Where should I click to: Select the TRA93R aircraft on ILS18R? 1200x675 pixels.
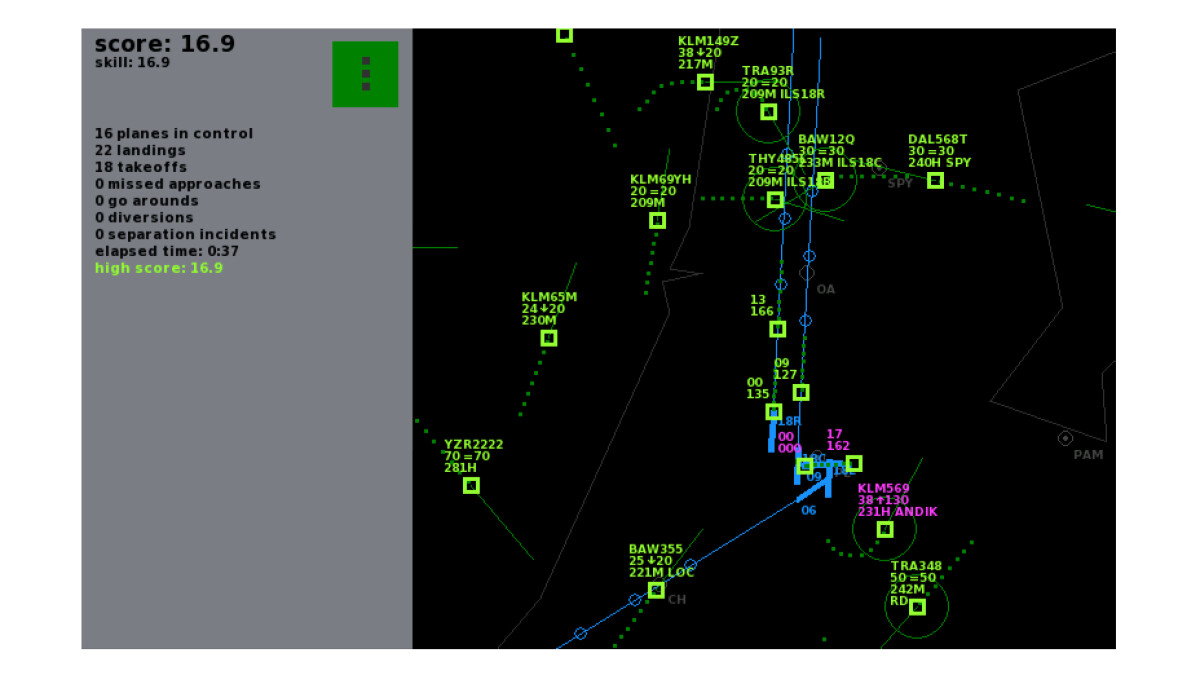tap(768, 112)
